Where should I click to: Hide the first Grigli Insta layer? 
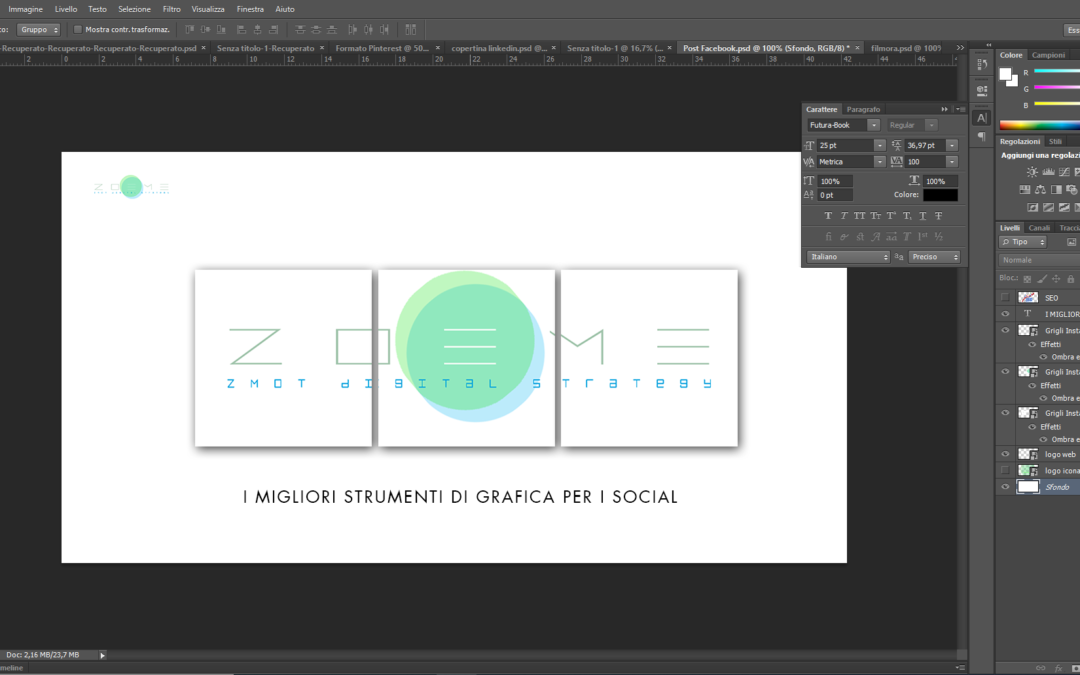(1005, 331)
